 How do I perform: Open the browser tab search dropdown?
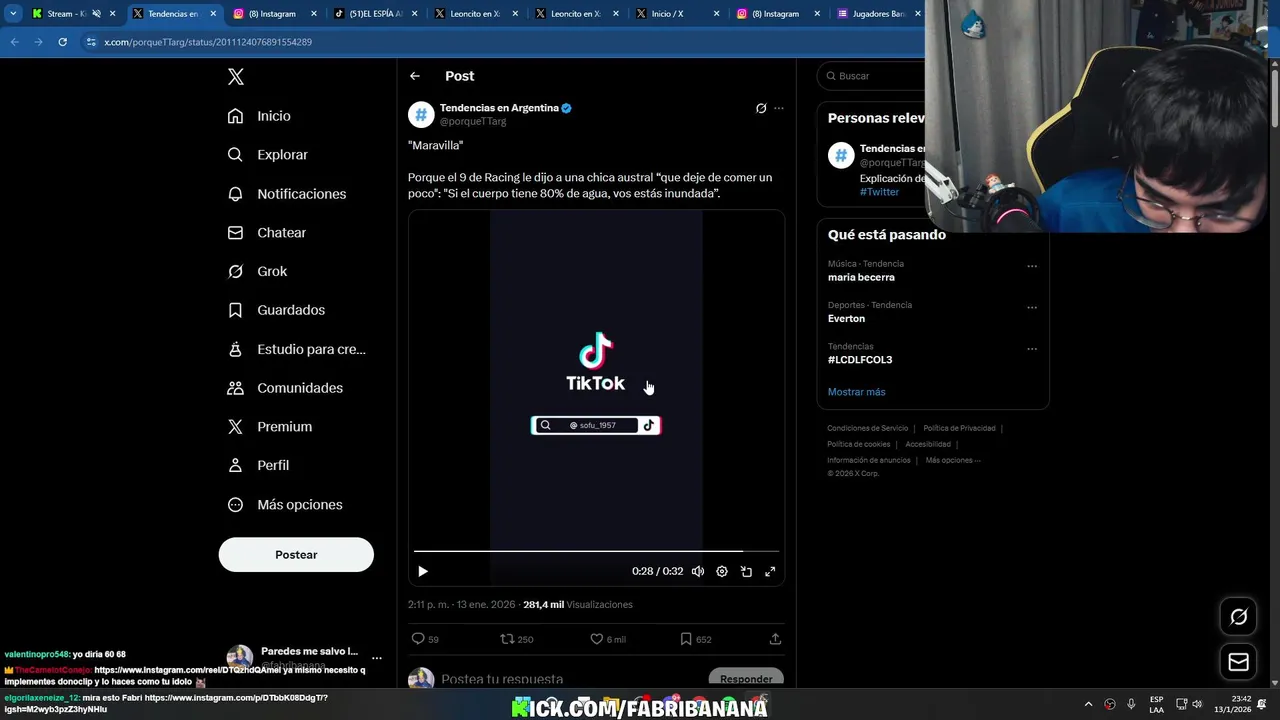(12, 14)
